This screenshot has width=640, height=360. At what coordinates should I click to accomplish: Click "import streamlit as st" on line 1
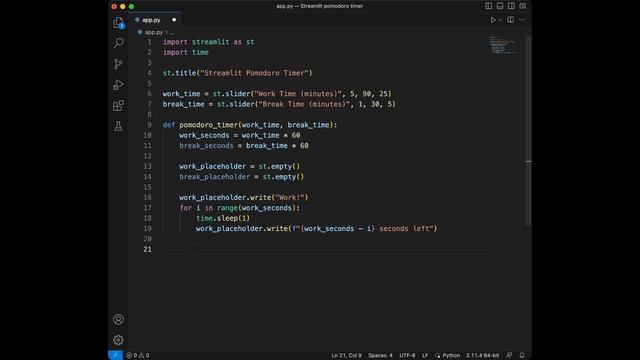point(208,42)
